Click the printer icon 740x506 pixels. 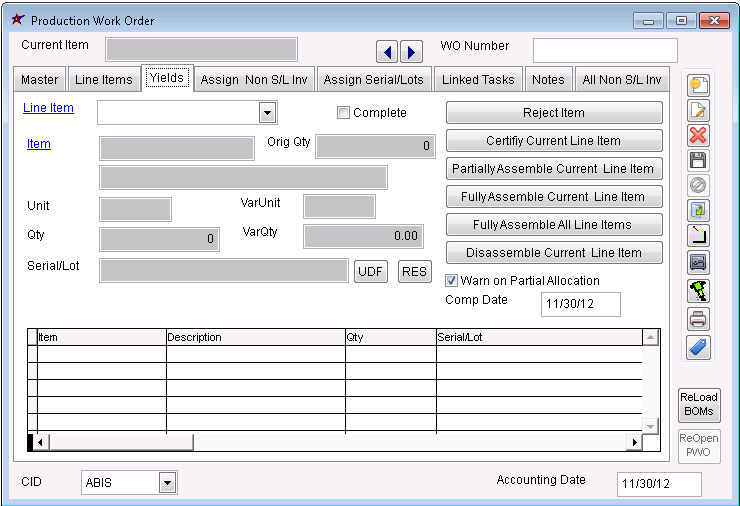(699, 319)
